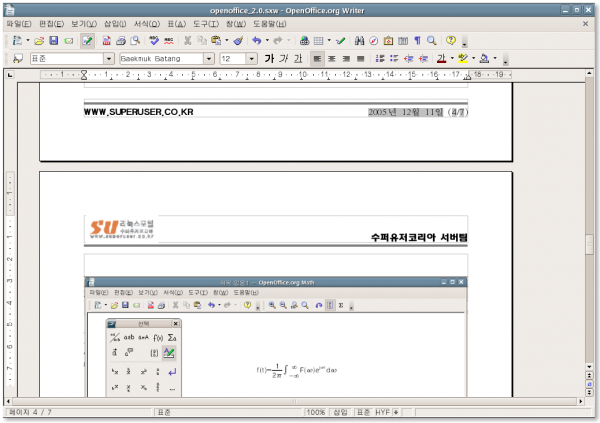The image size is (600, 423).
Task: Open the Gallery icon
Action: (x=388, y=41)
